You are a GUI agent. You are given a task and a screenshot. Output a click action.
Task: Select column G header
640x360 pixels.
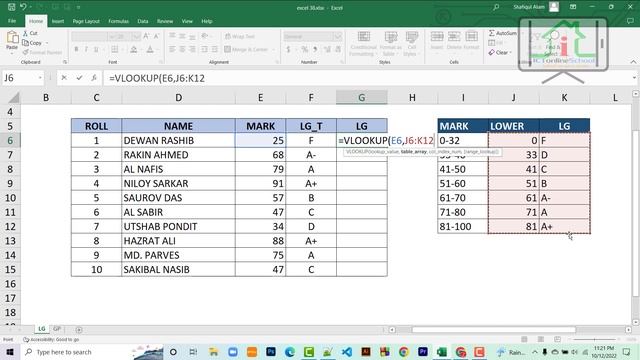(x=362, y=97)
